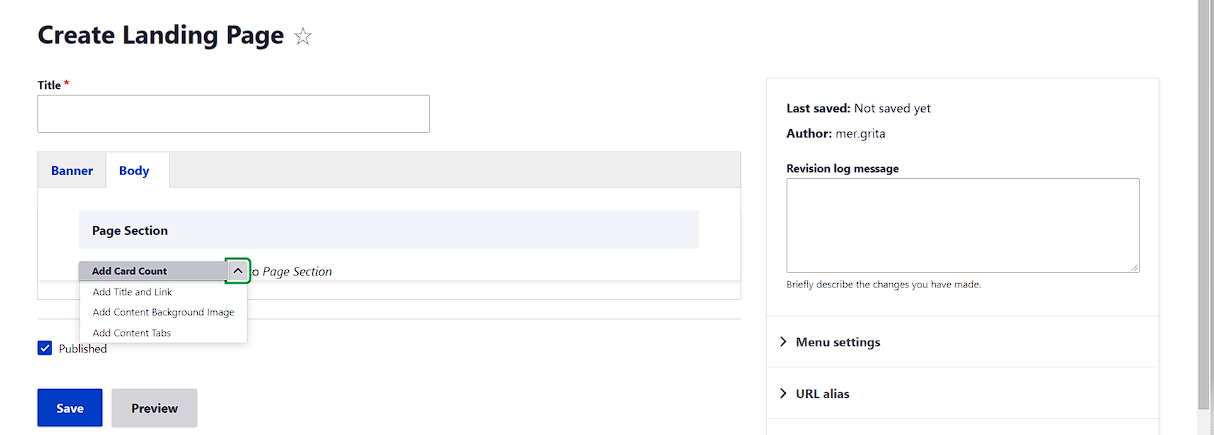Click the vertical page scrollbar
This screenshot has width=1214, height=435.
coord(1205,205)
